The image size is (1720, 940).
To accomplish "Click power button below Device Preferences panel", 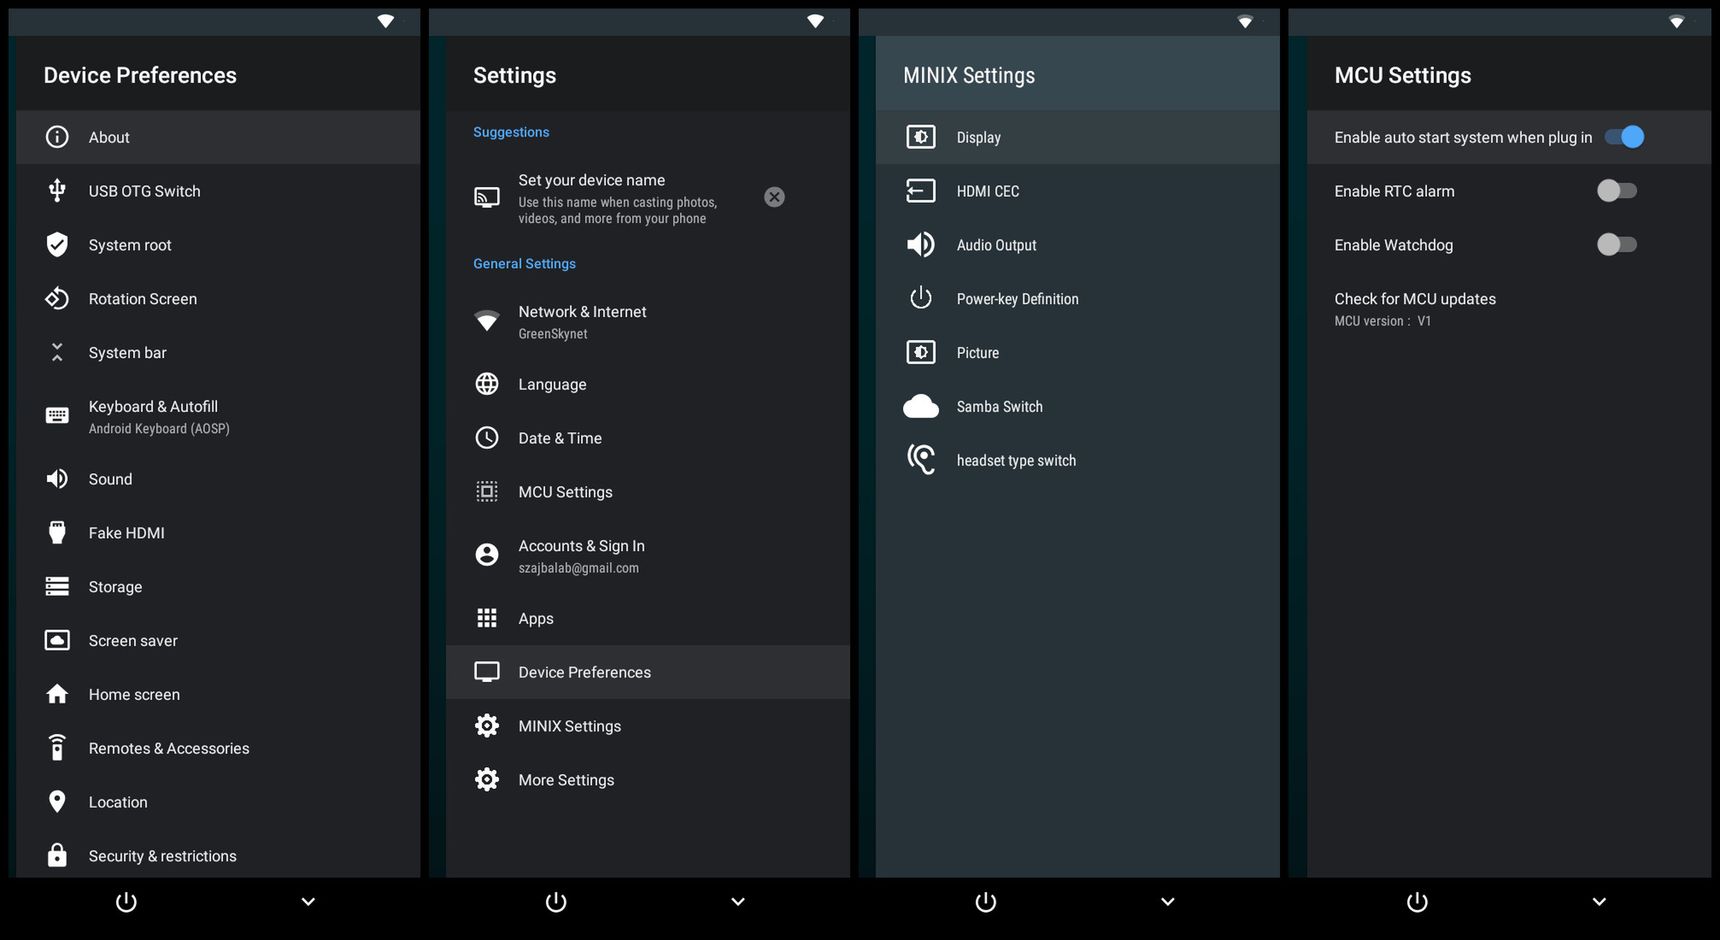I will (x=126, y=903).
